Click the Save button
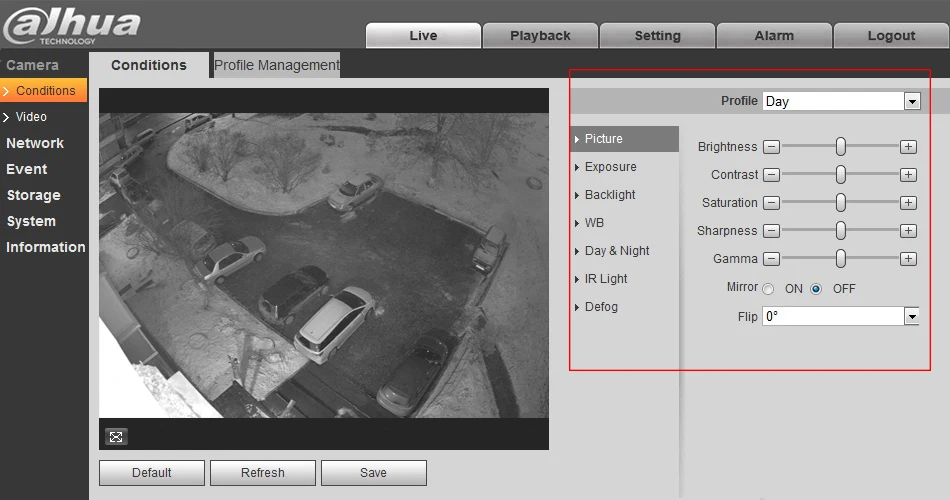950x500 pixels. 373,473
